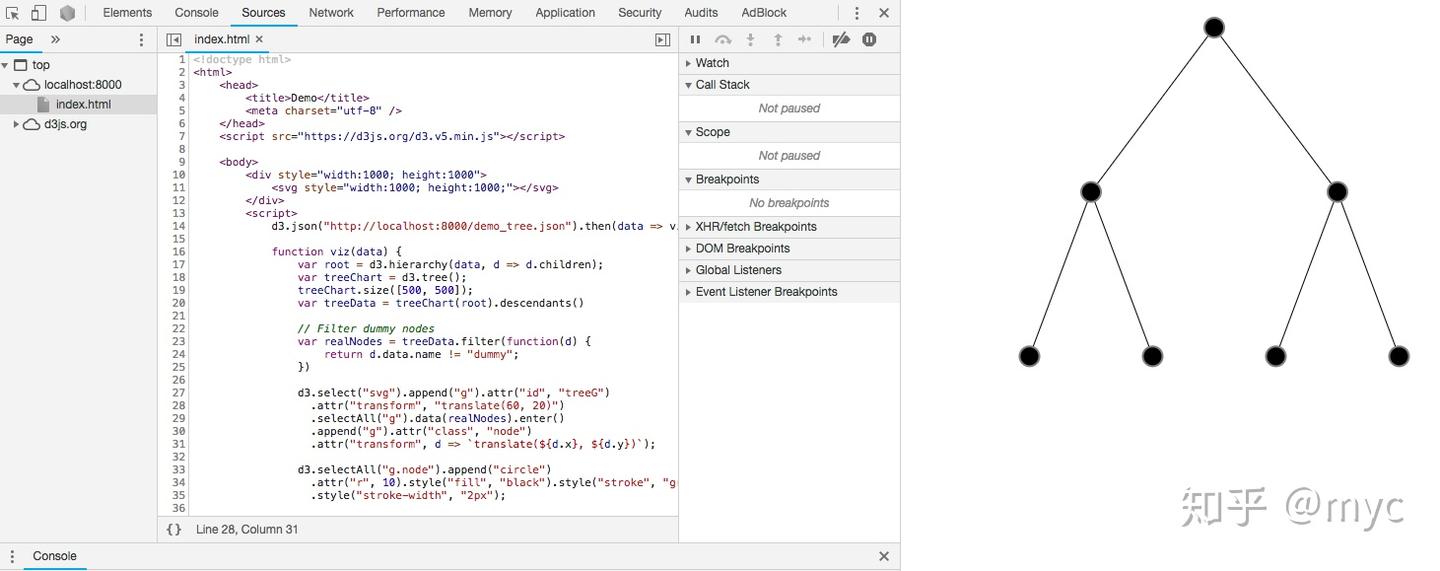Switch to the Audits tab

tap(701, 13)
